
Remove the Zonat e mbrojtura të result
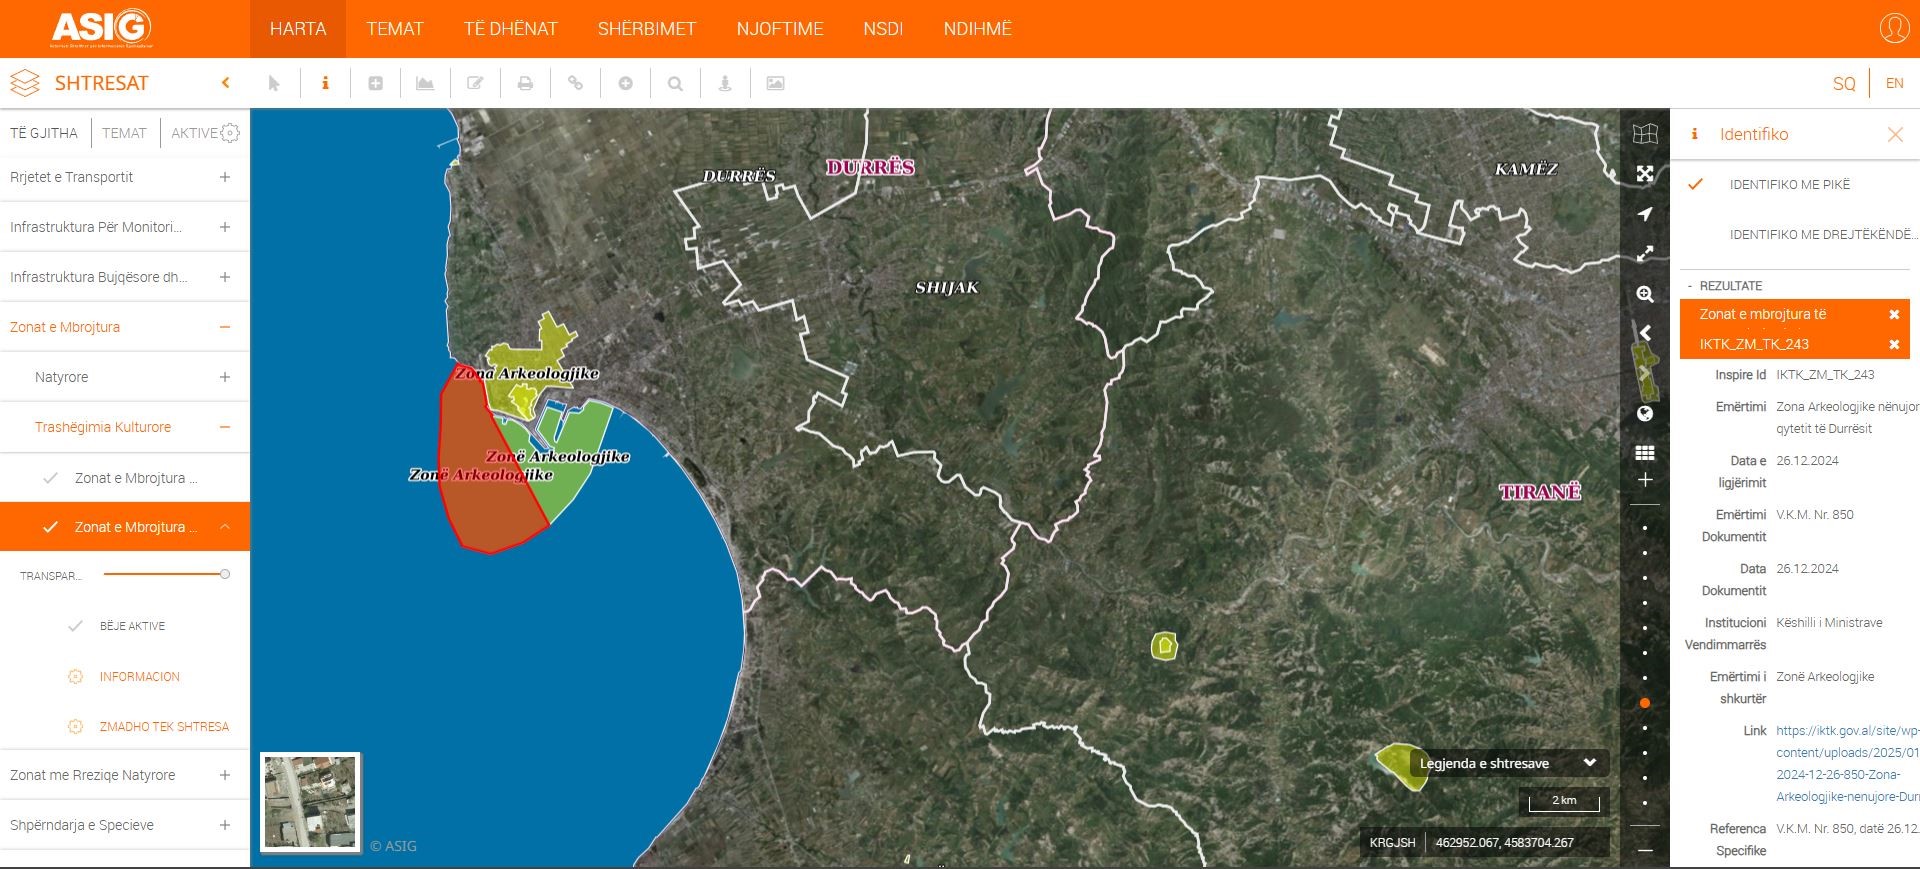pos(1894,314)
